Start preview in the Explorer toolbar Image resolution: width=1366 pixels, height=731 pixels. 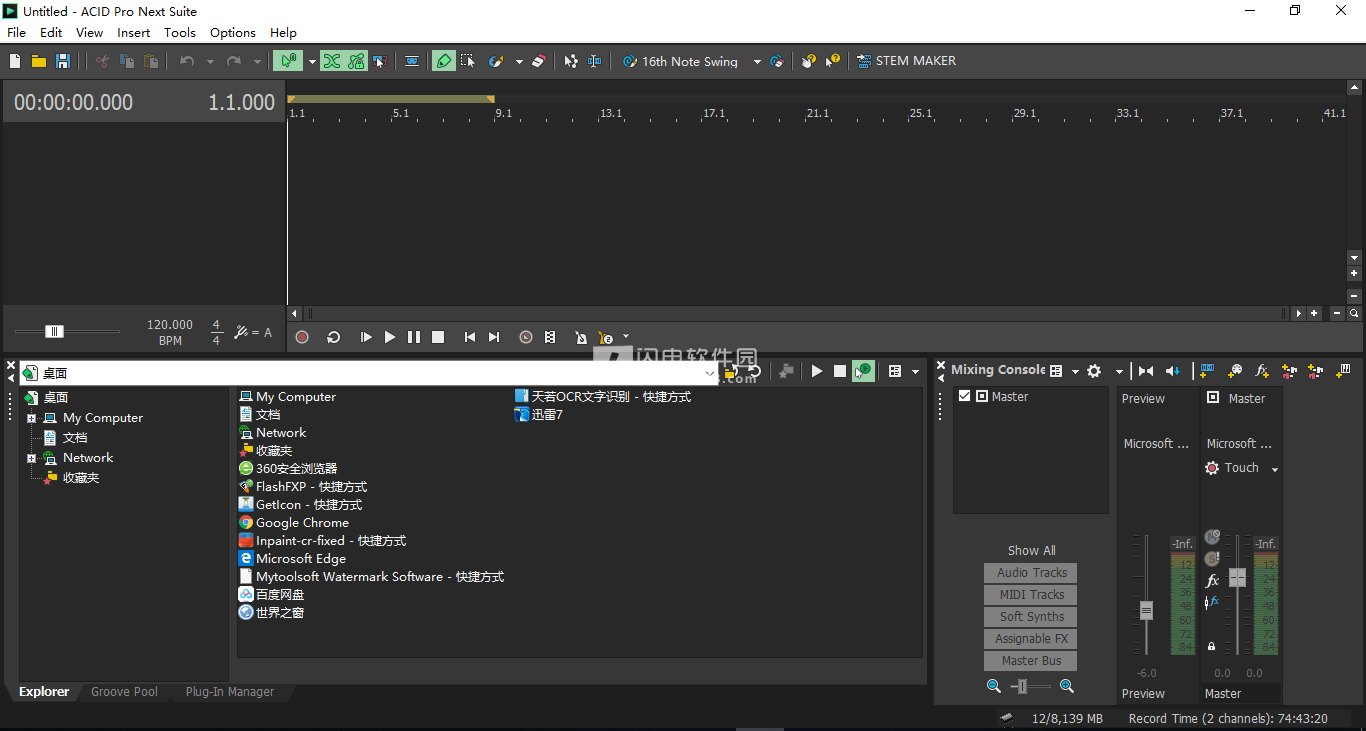[817, 371]
